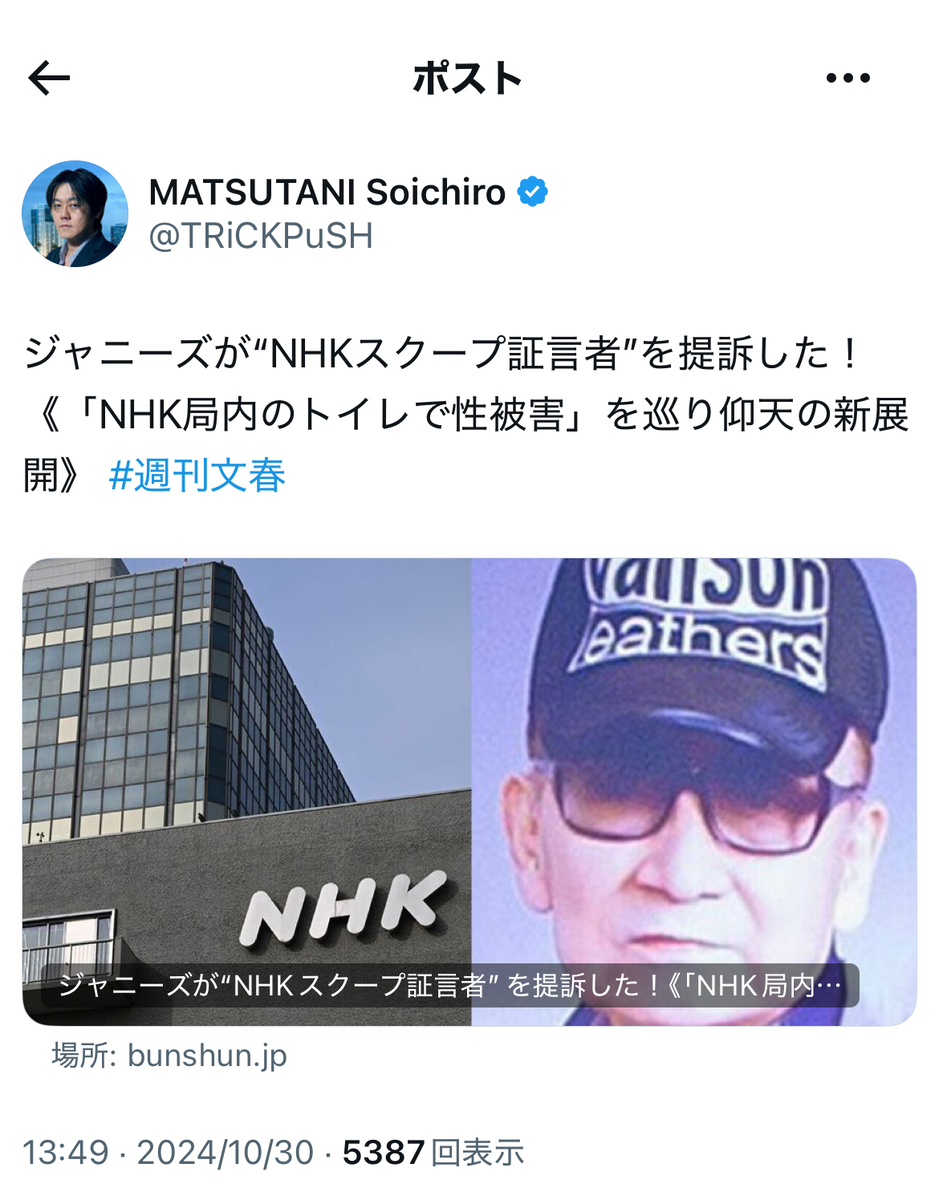Open the capped man photo in card

(x=694, y=792)
